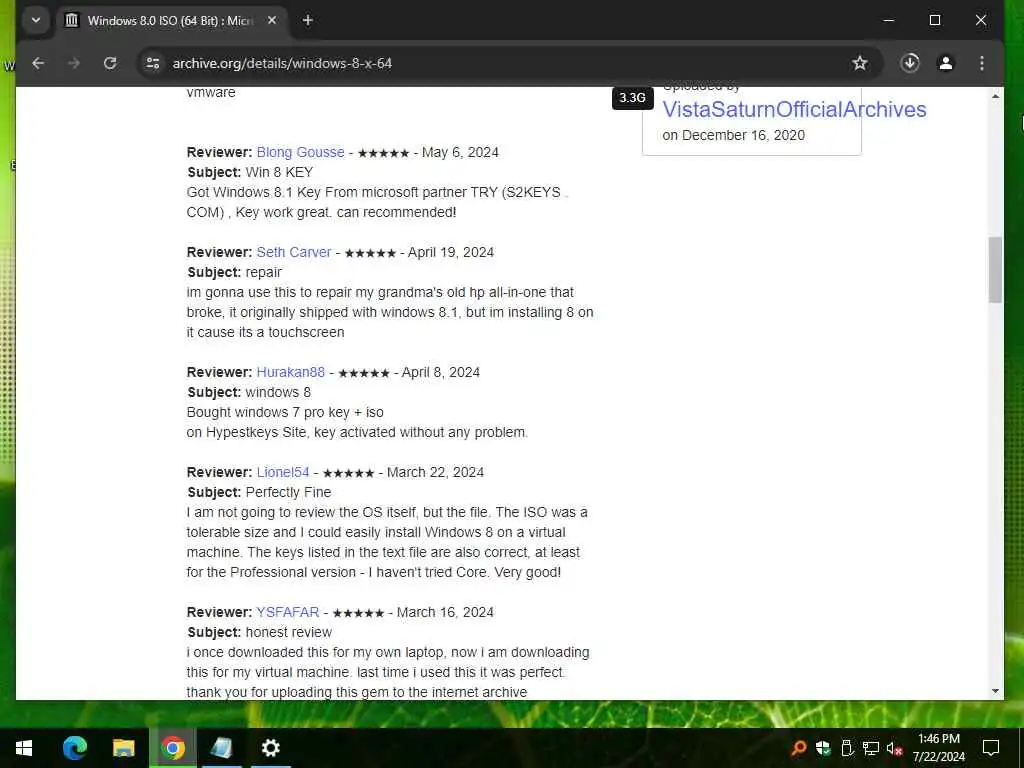Click the page scrollbar thumb
Image resolution: width=1024 pixels, height=768 pixels.
[995, 270]
